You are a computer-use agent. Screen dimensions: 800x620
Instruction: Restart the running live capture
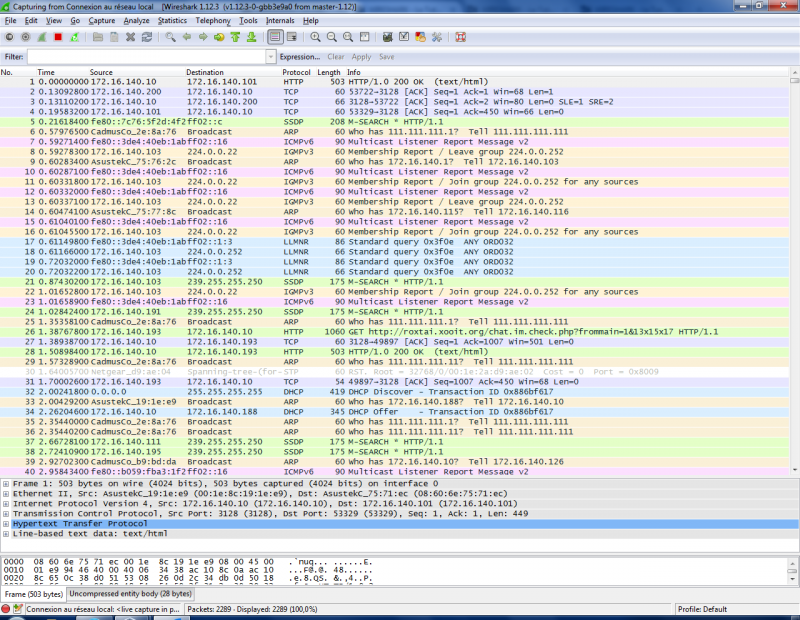point(74,37)
